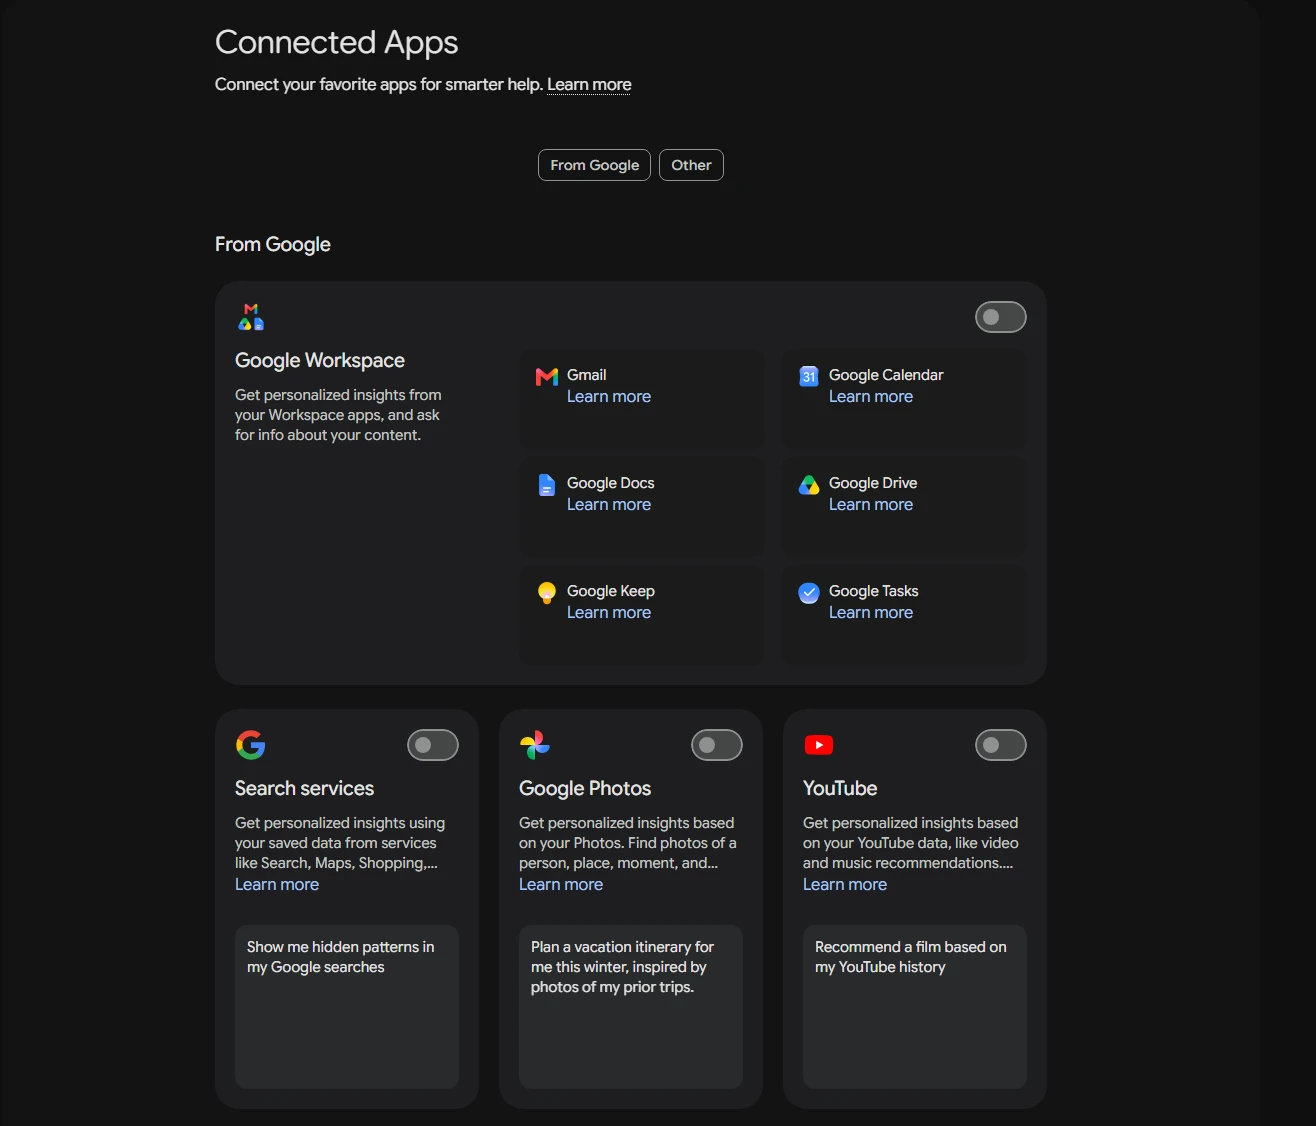Click the Google Keep lightbulb icon

(547, 593)
